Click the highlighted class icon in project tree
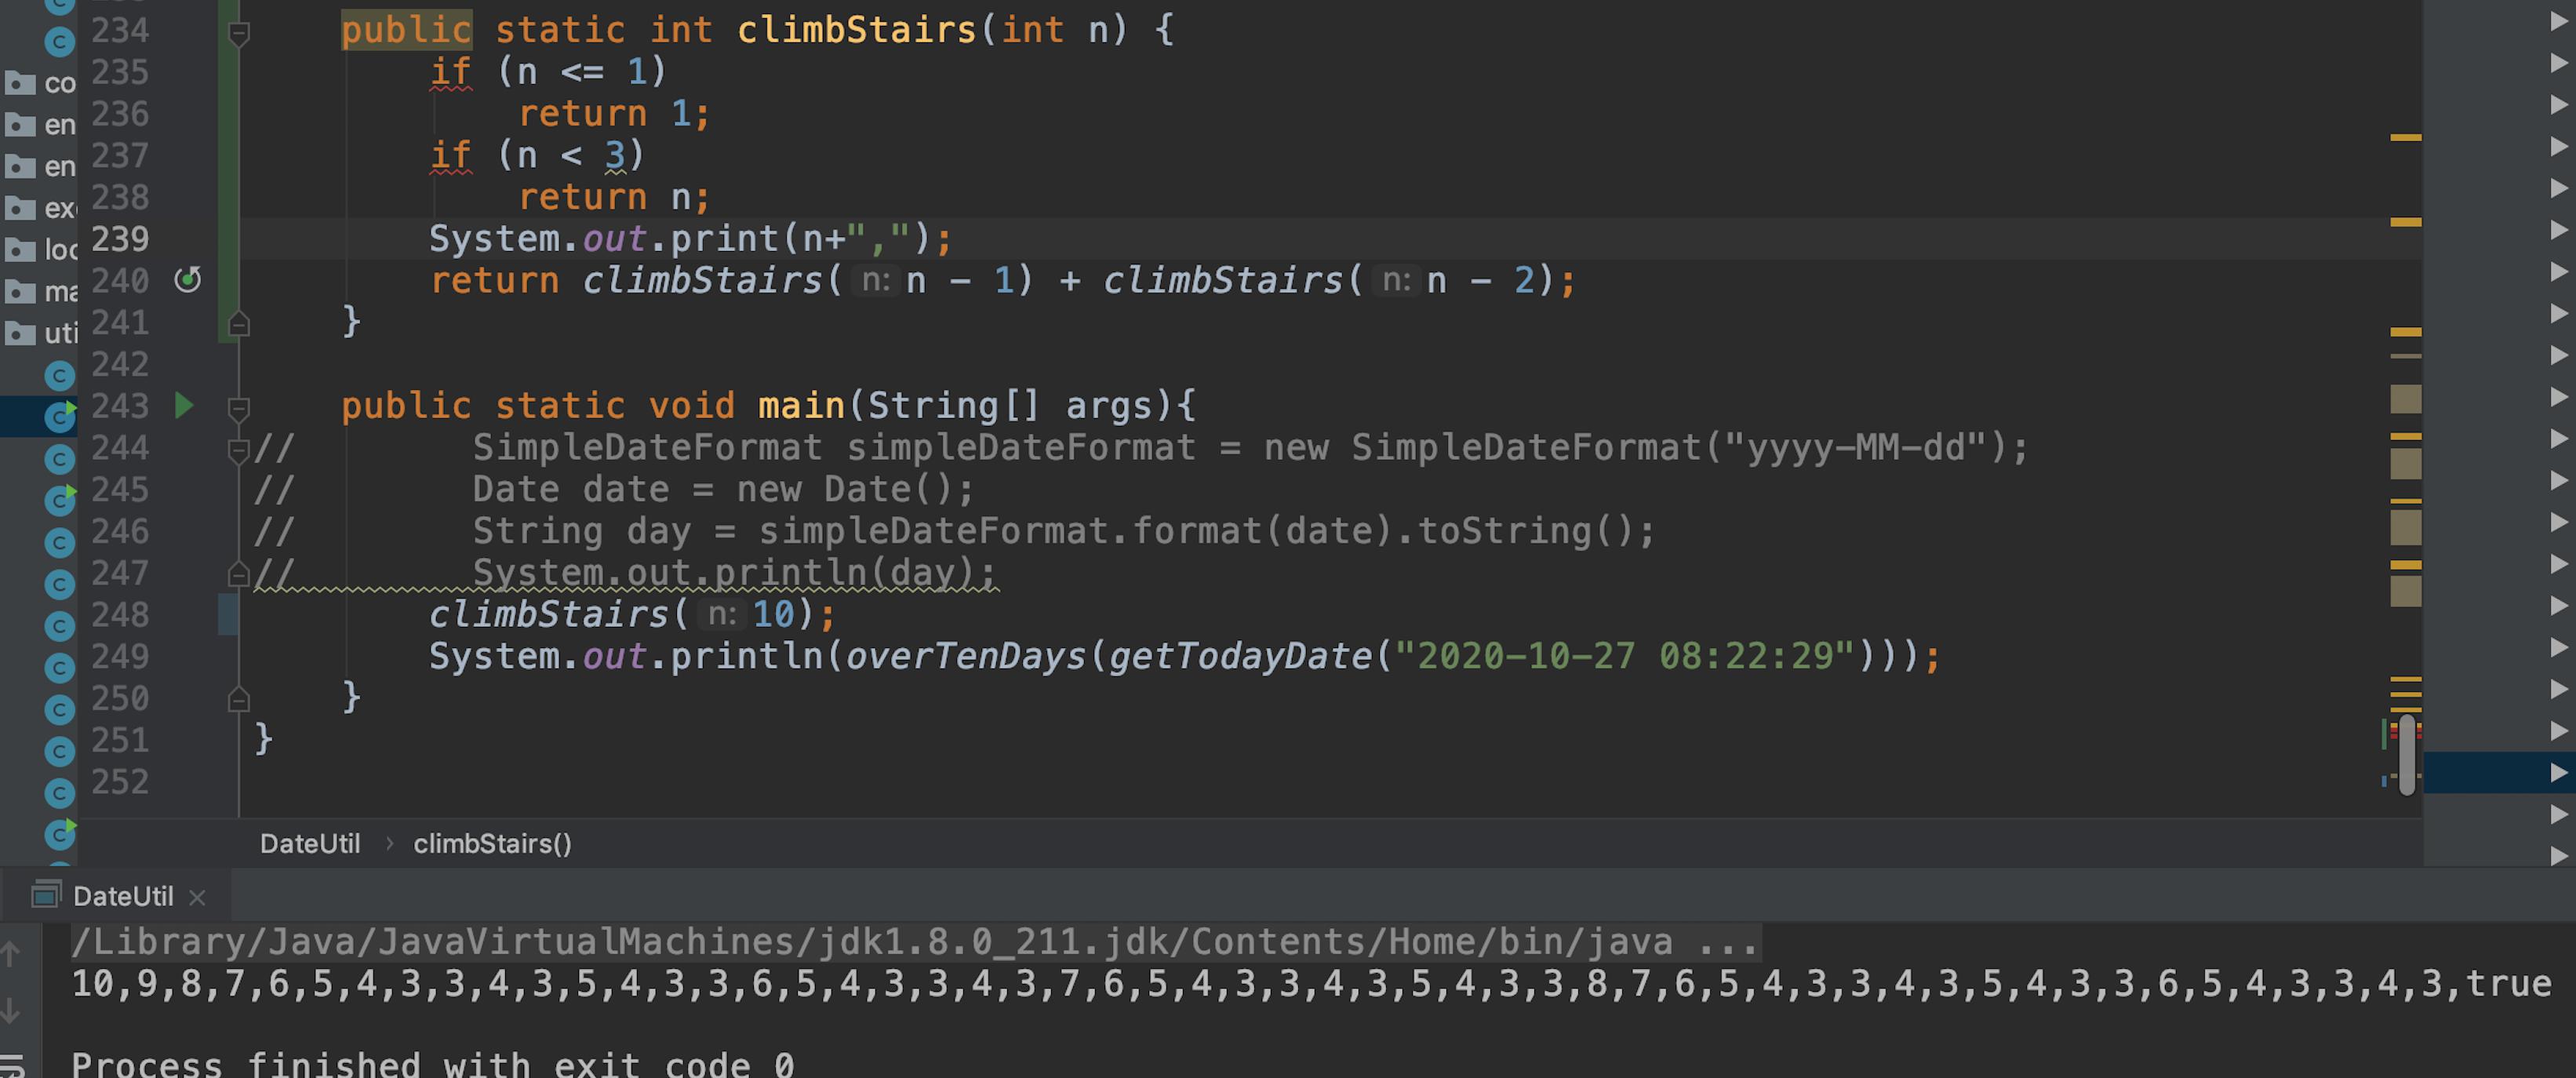Viewport: 2576px width, 1078px height. coord(59,416)
